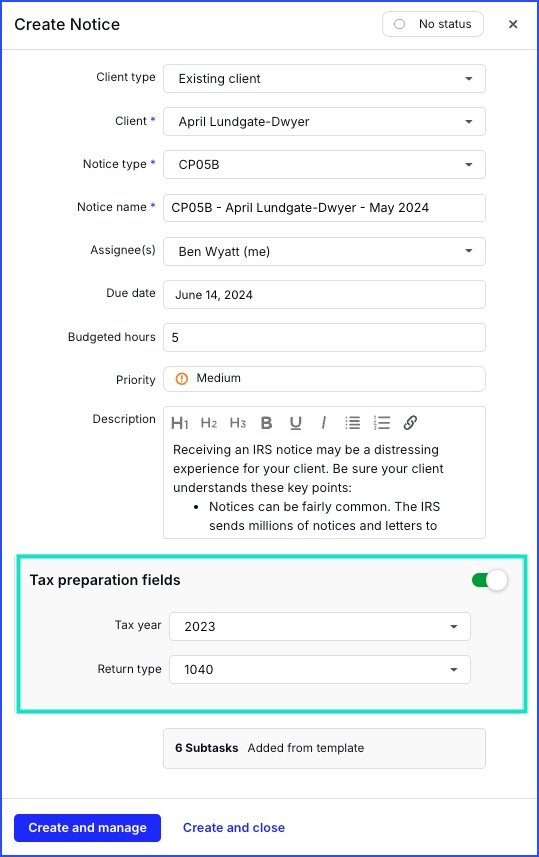This screenshot has width=539, height=857.
Task: Click the Budgeted hours input field
Action: 324,337
